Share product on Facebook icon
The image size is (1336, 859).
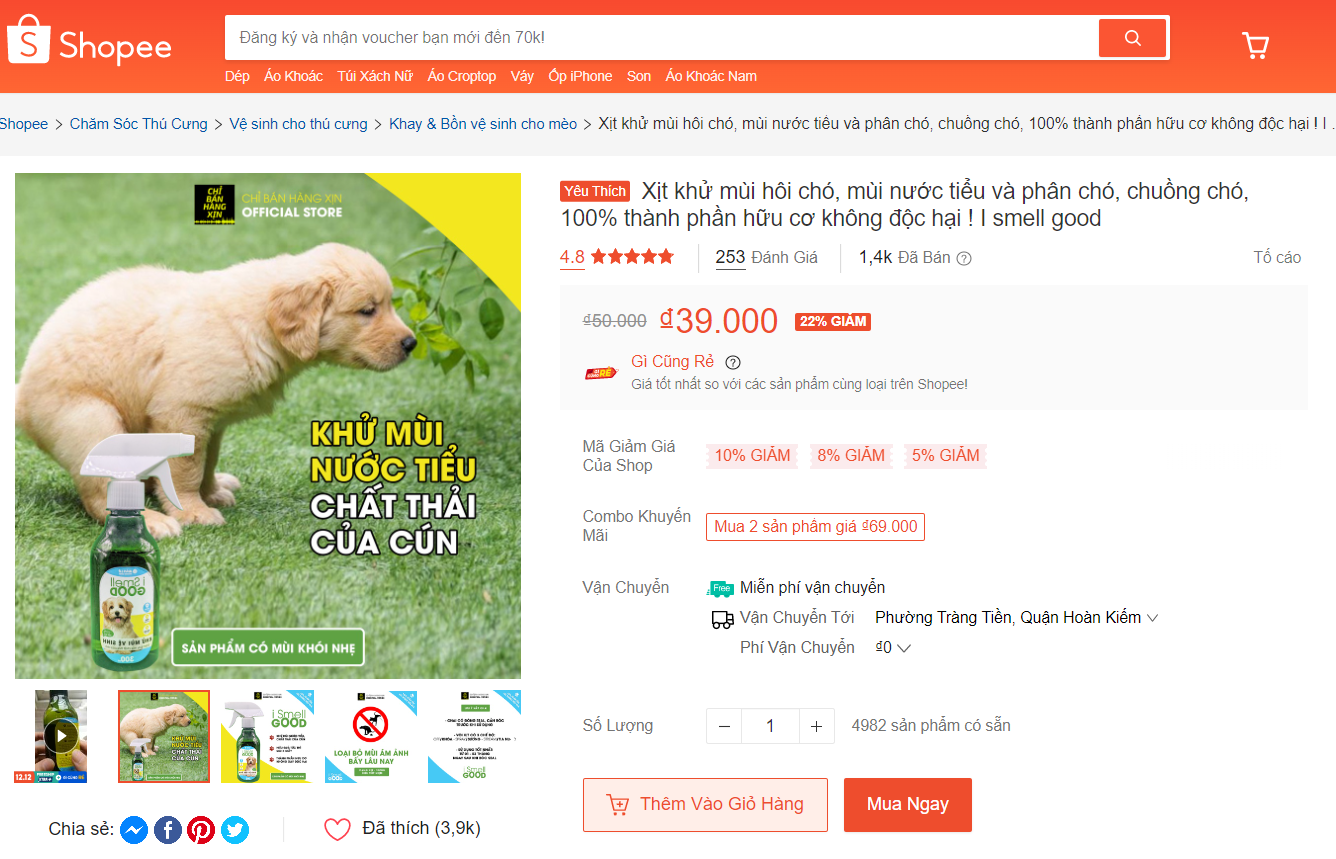tap(168, 830)
